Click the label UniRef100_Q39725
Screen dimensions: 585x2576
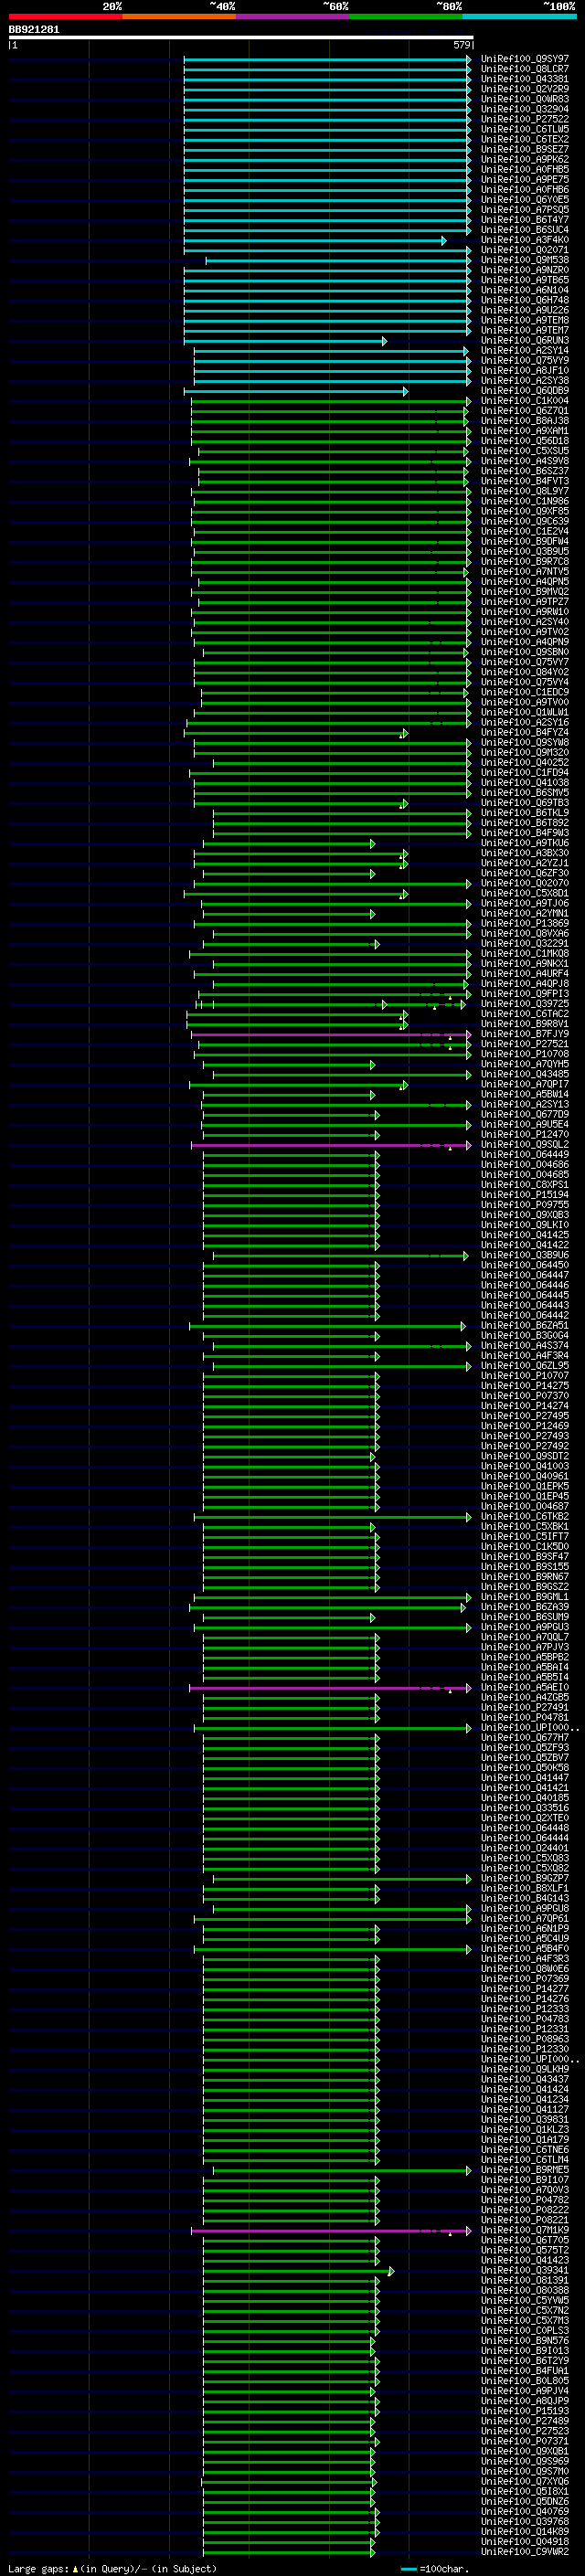(x=524, y=1004)
